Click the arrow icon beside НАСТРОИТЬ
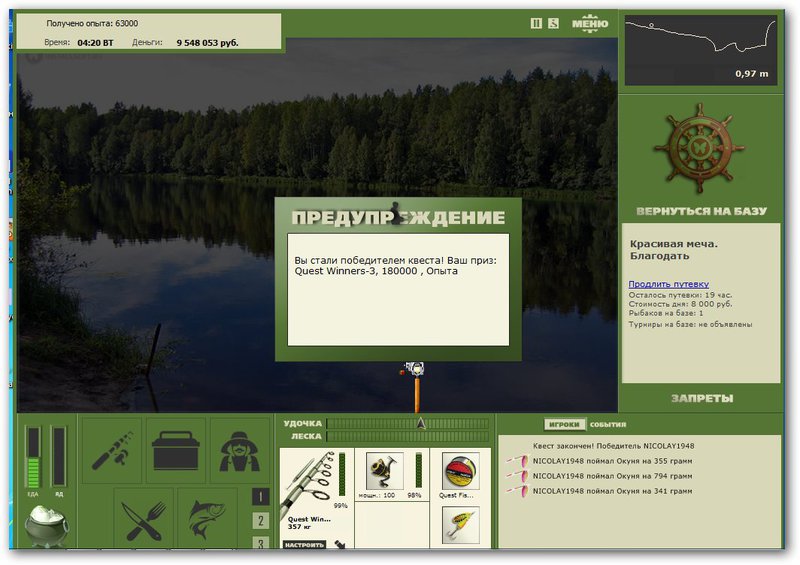The height and width of the screenshot is (565, 800). coord(340,545)
